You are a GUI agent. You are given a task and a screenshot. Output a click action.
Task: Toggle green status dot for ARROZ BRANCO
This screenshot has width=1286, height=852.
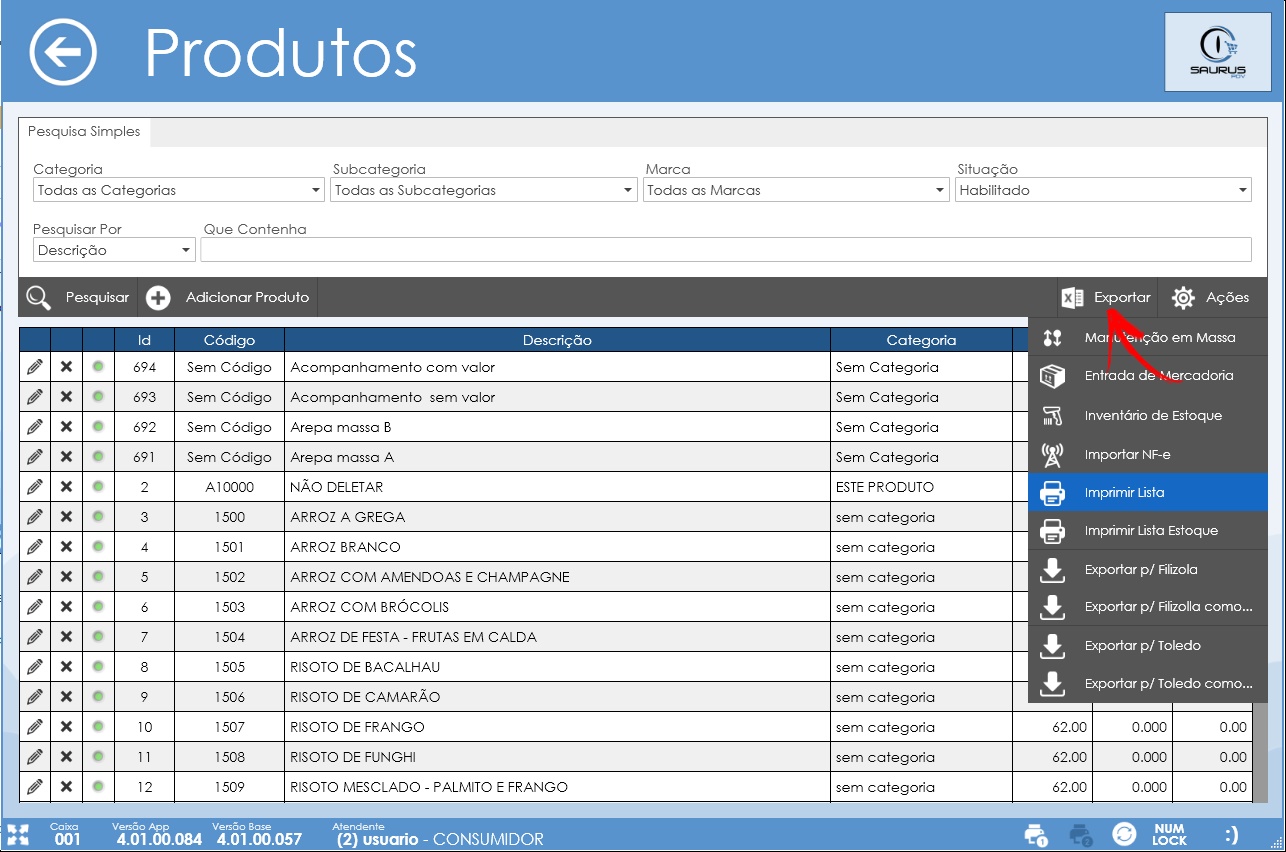click(x=98, y=547)
